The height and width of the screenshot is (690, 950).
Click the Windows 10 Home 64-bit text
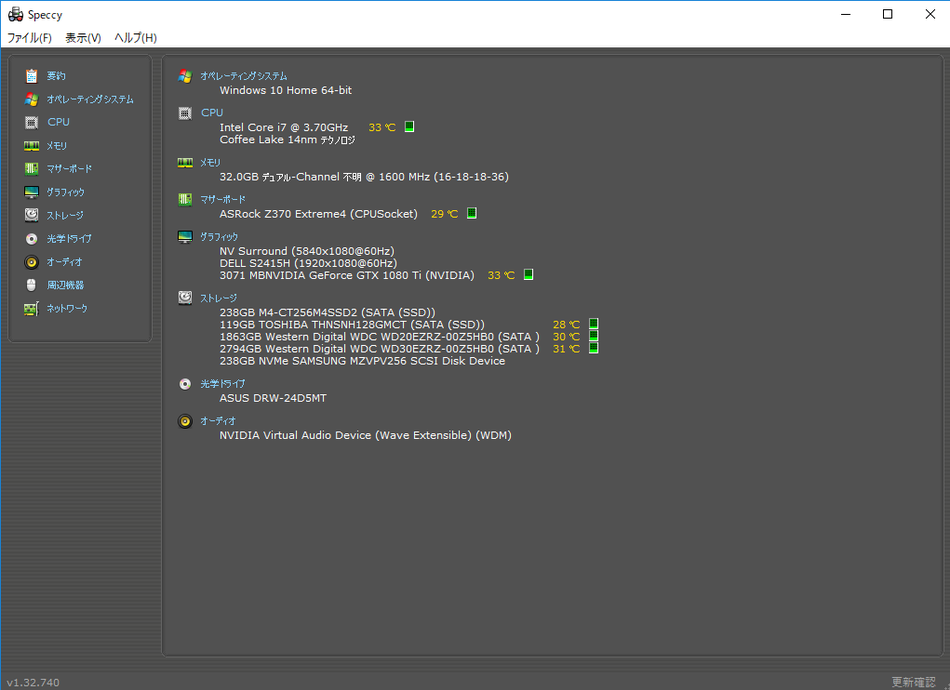285,90
